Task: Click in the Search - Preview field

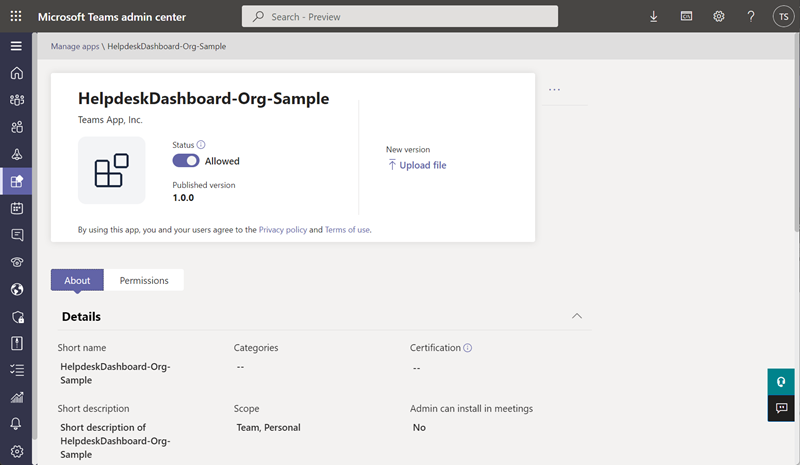Action: point(399,16)
